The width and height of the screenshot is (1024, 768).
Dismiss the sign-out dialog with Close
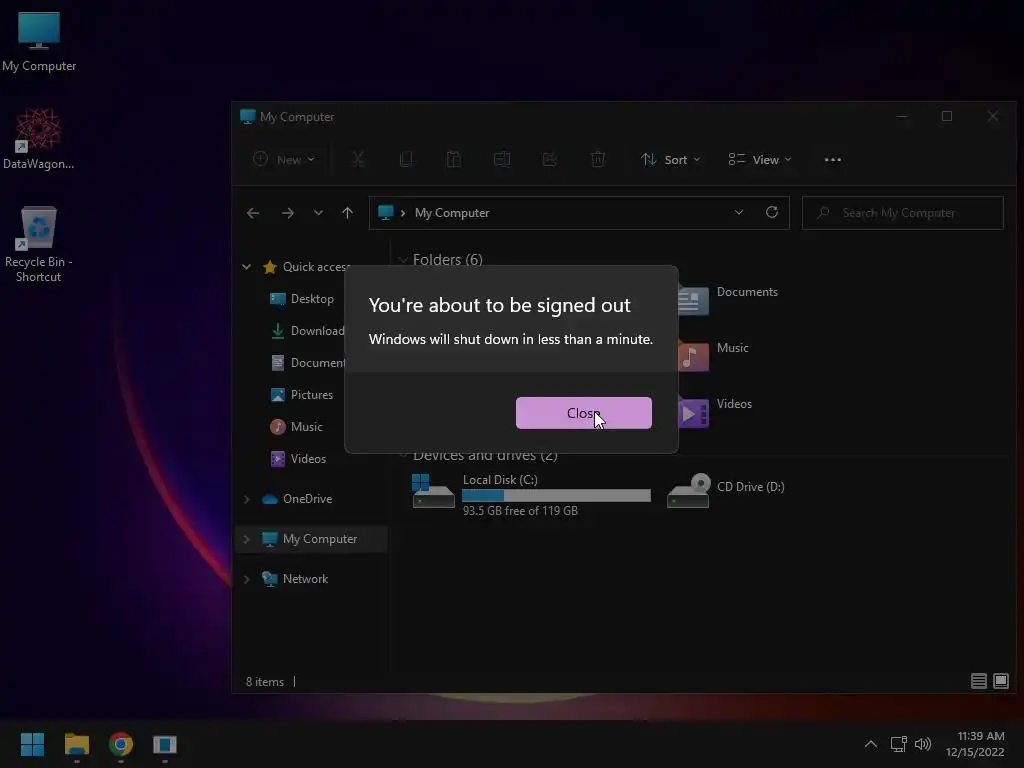tap(583, 413)
